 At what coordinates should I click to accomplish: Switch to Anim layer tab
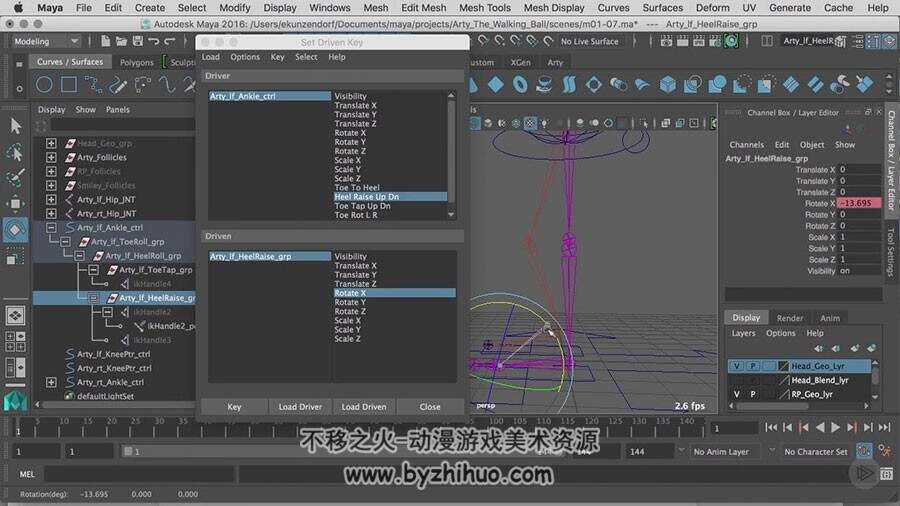[830, 318]
